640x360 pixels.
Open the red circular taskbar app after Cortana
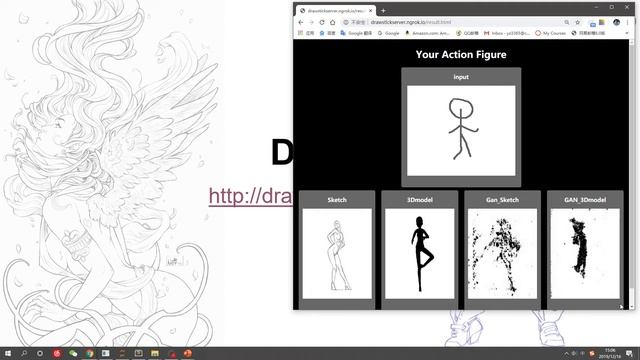pyautogui.click(x=57, y=353)
